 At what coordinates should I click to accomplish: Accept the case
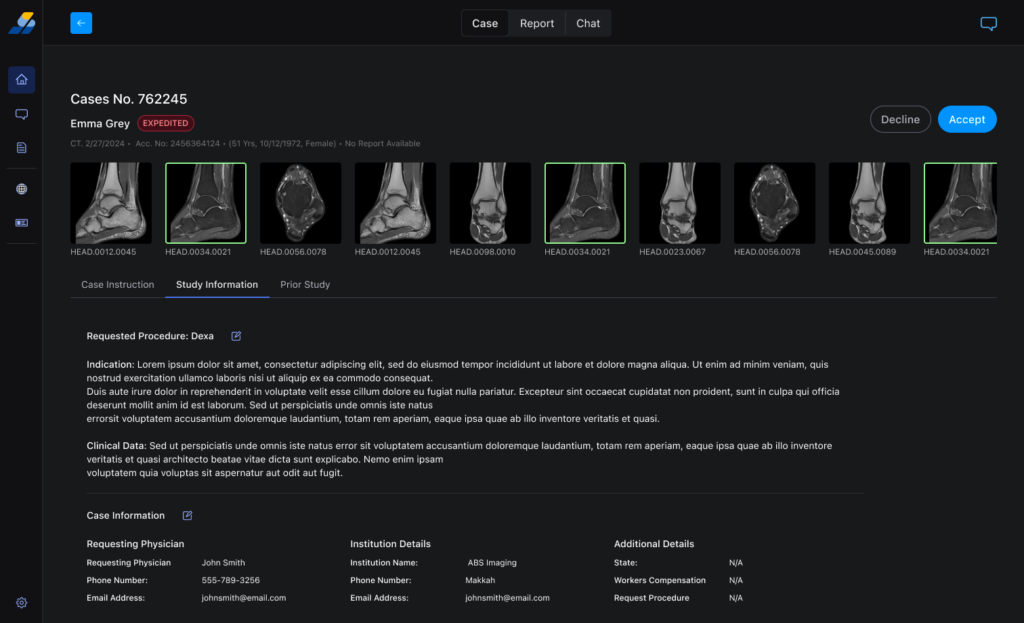pos(967,120)
